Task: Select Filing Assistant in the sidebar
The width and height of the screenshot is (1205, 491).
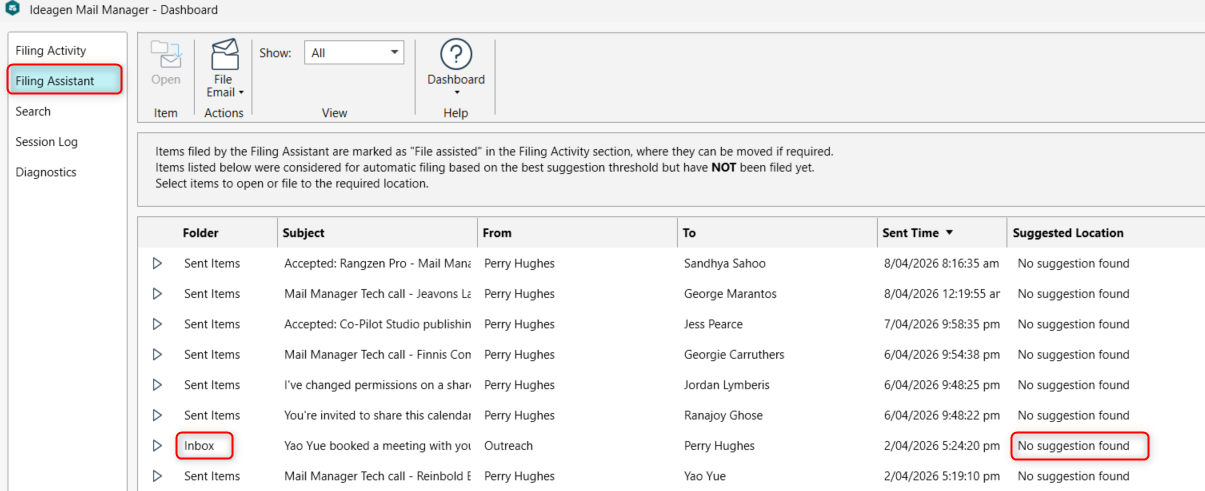Action: pos(55,81)
